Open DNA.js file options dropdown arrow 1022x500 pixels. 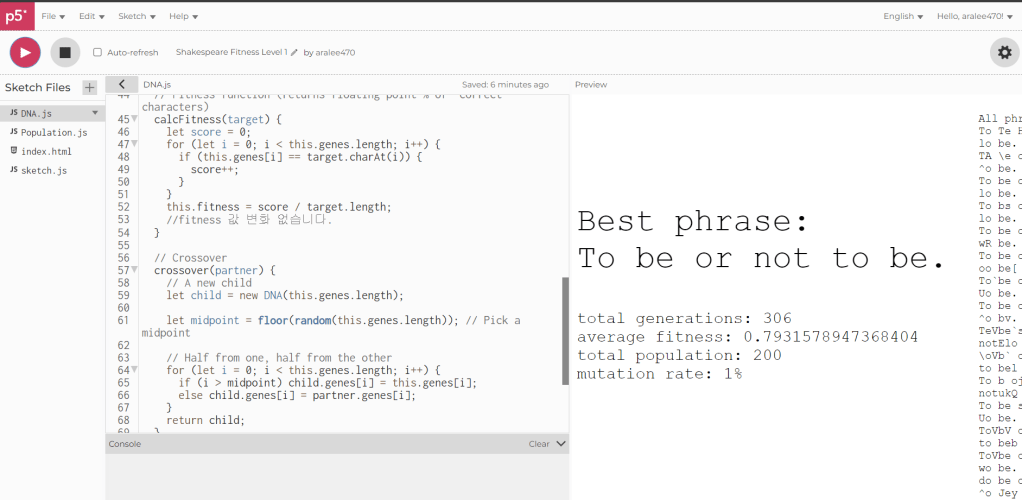[95, 113]
